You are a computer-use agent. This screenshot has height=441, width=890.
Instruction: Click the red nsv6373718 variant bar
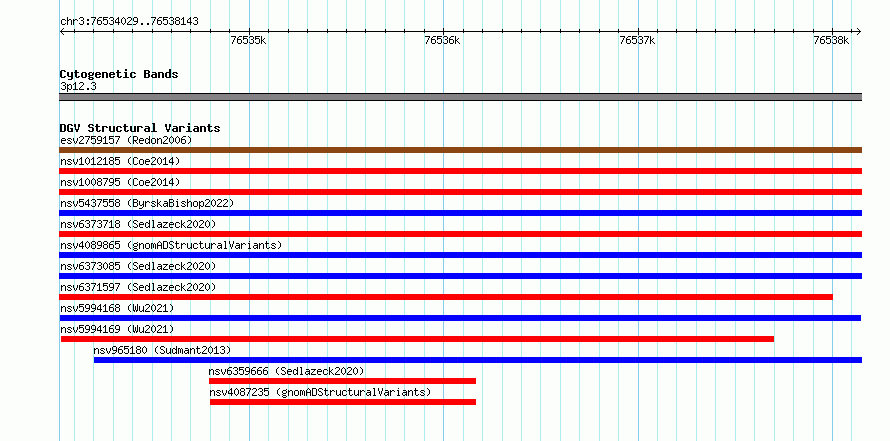click(461, 234)
